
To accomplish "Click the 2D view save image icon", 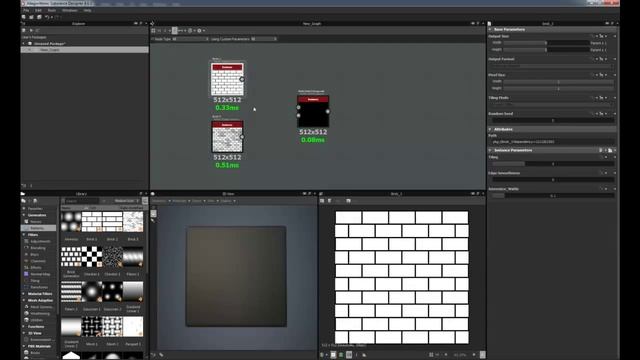I will pyautogui.click(x=322, y=201).
